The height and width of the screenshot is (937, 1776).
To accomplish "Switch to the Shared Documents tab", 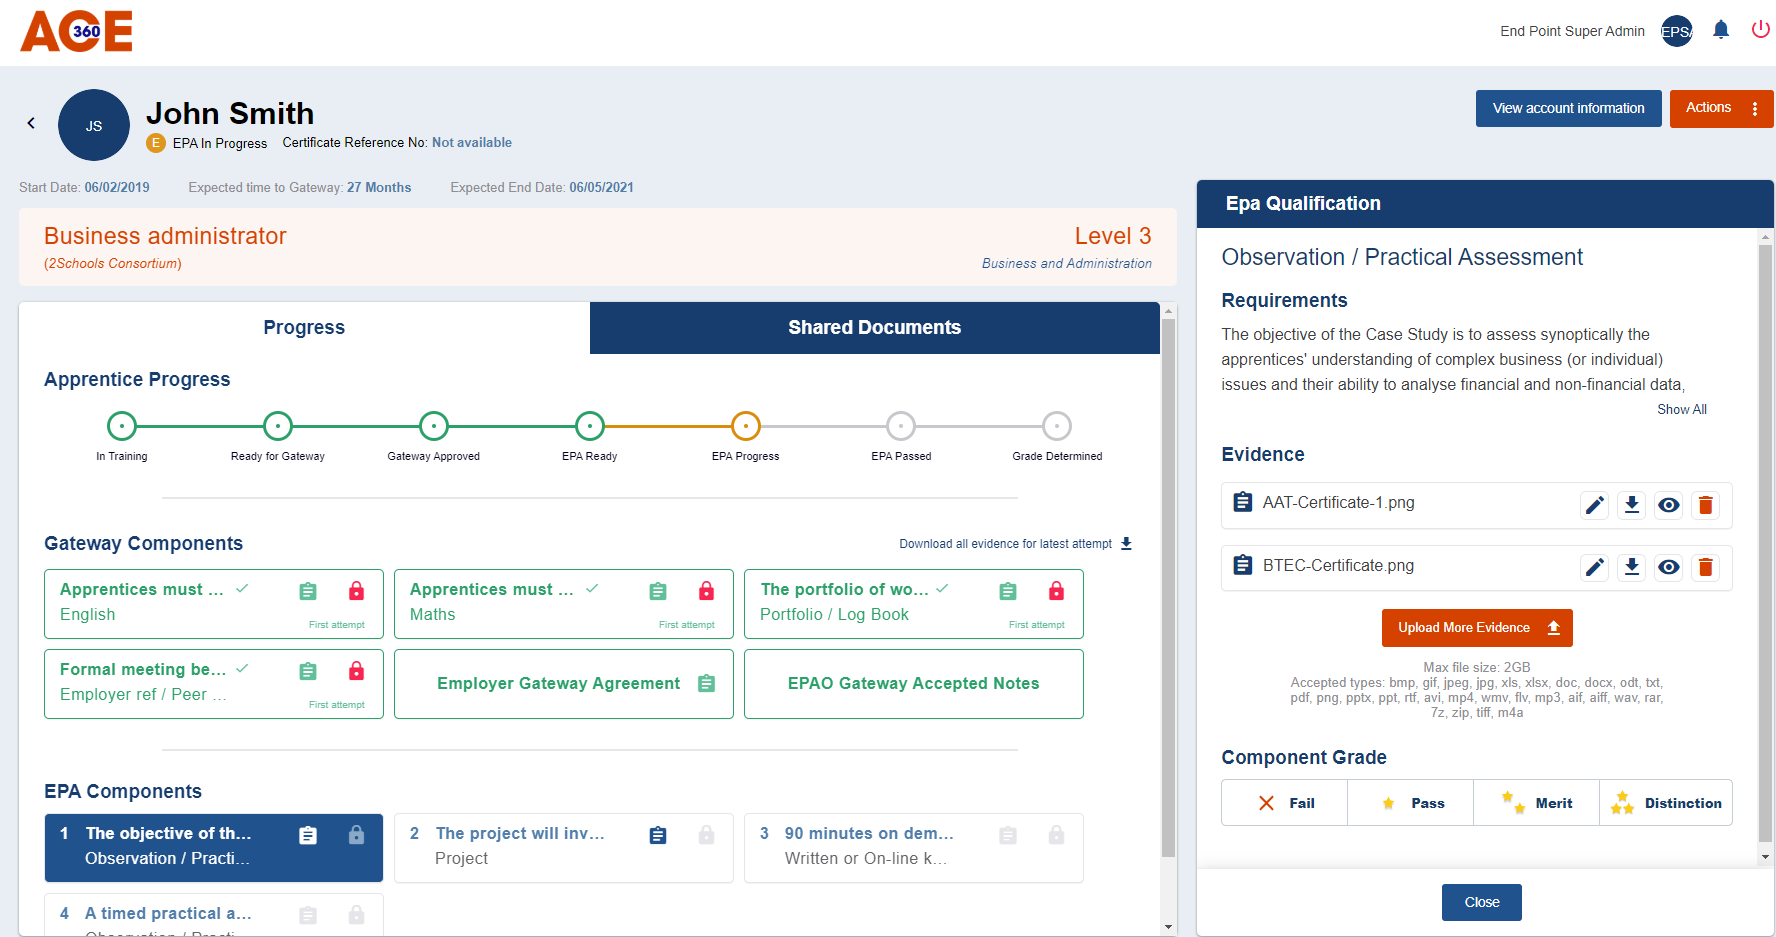I will pyautogui.click(x=874, y=328).
